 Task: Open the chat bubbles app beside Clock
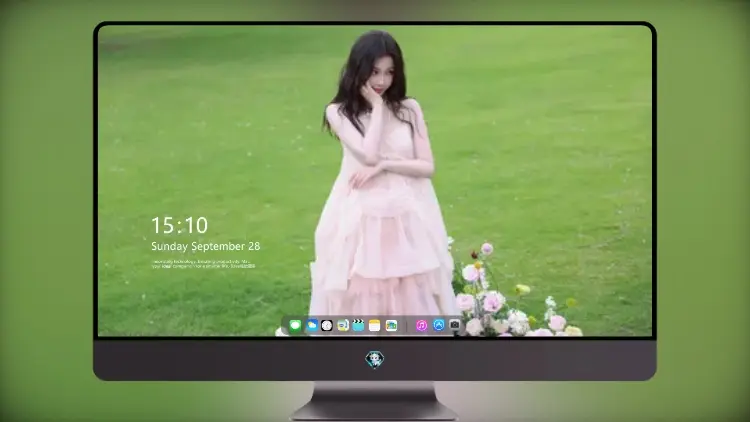click(x=343, y=326)
